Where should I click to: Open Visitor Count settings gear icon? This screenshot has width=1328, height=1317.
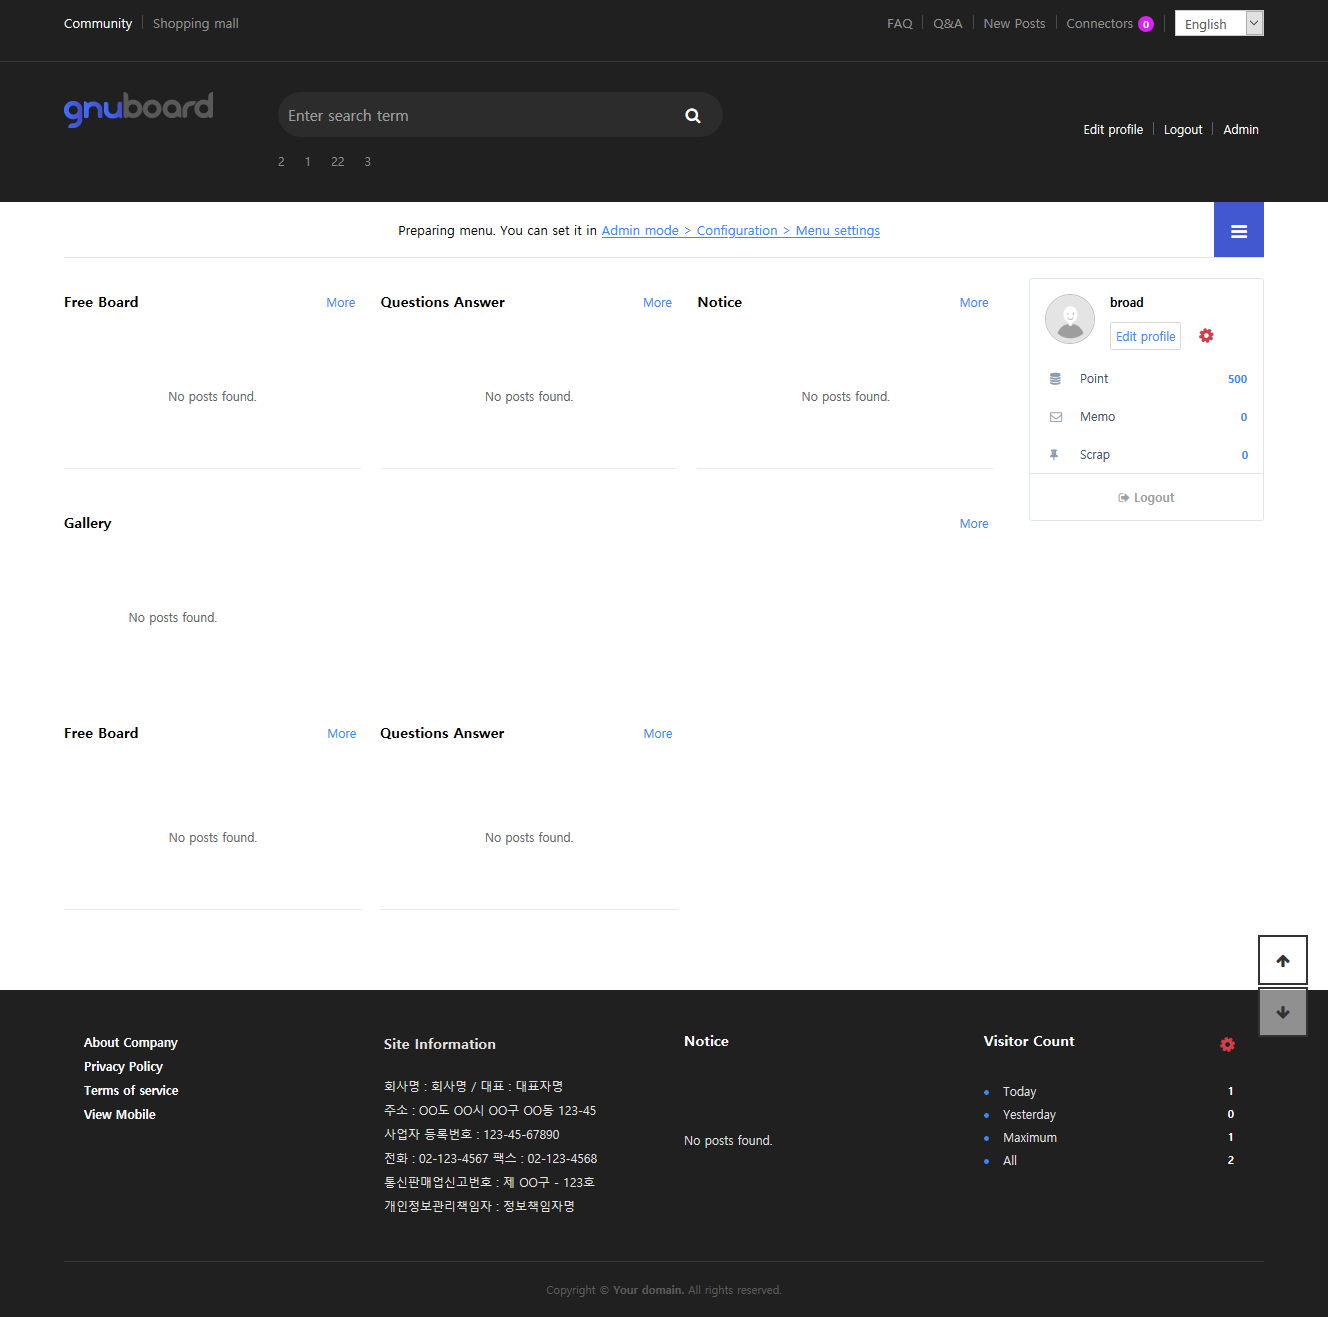[1227, 1044]
